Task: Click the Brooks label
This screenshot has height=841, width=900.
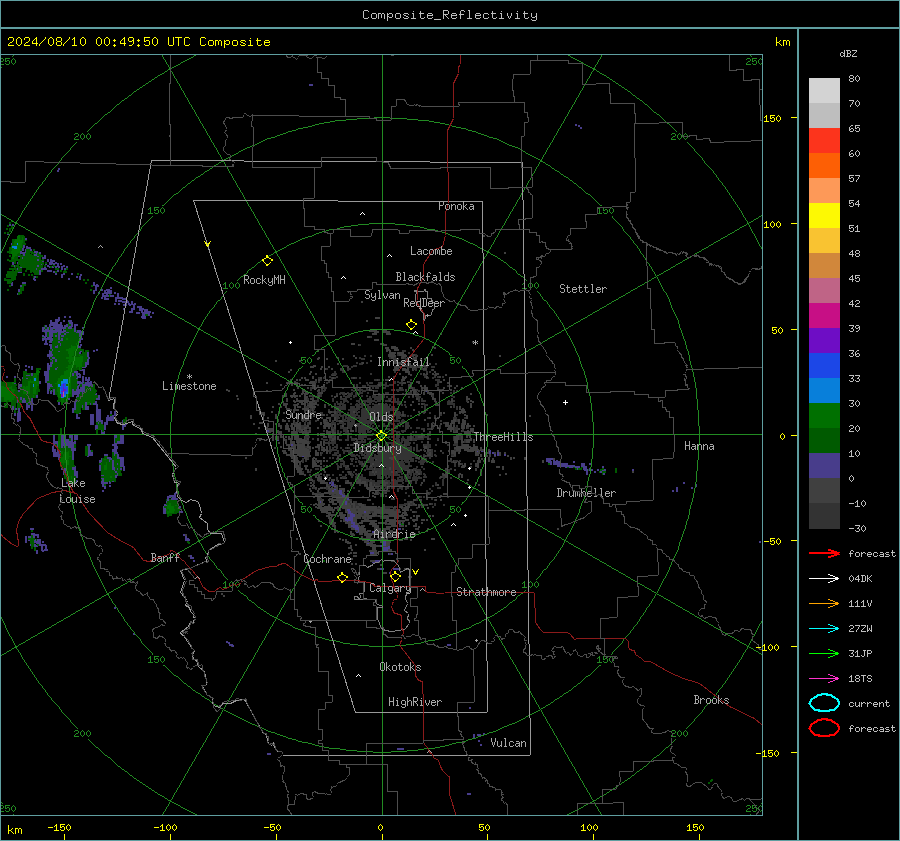Action: click(x=711, y=700)
